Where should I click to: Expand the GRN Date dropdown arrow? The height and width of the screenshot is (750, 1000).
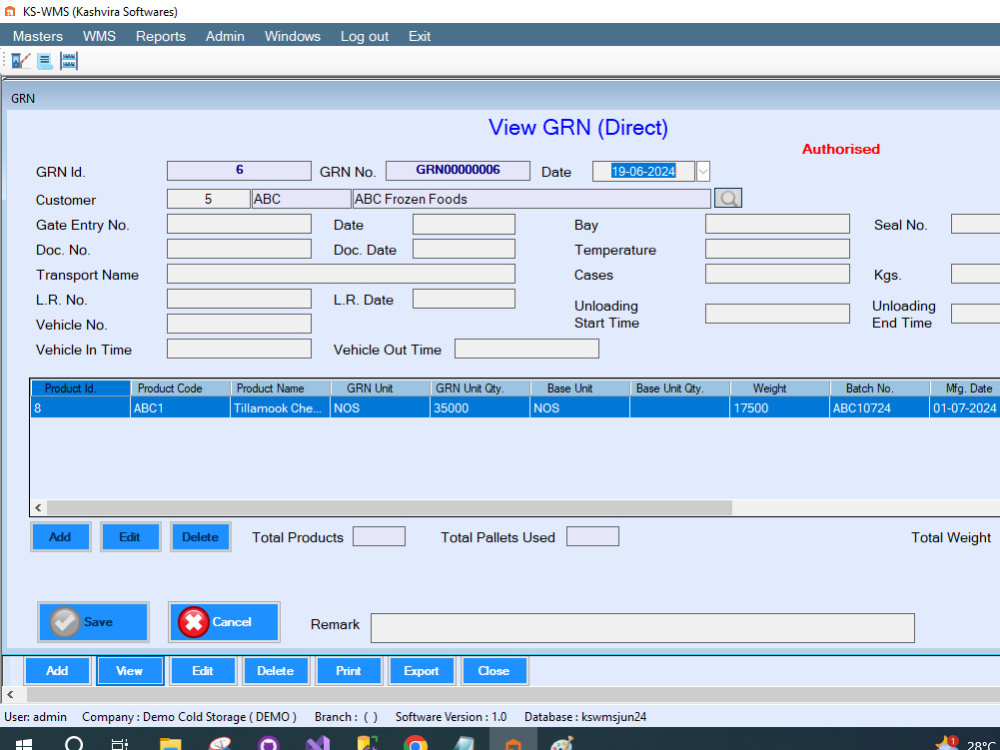coord(703,171)
